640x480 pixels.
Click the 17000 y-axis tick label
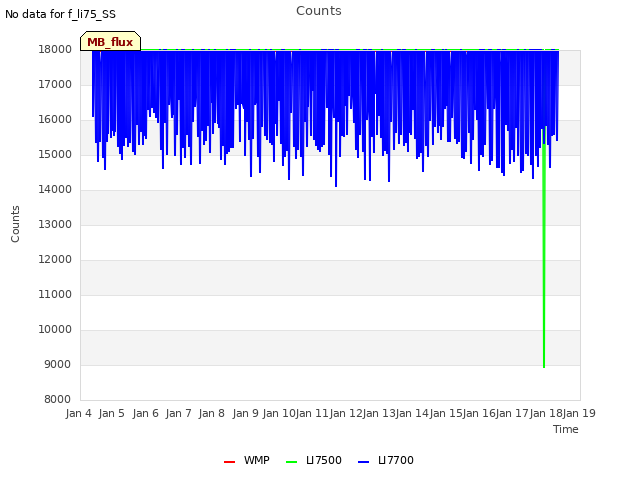point(55,84)
